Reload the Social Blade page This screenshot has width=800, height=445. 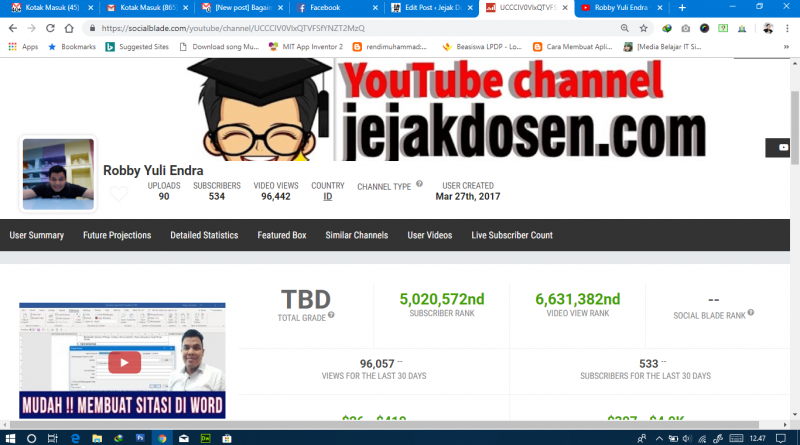[50, 28]
